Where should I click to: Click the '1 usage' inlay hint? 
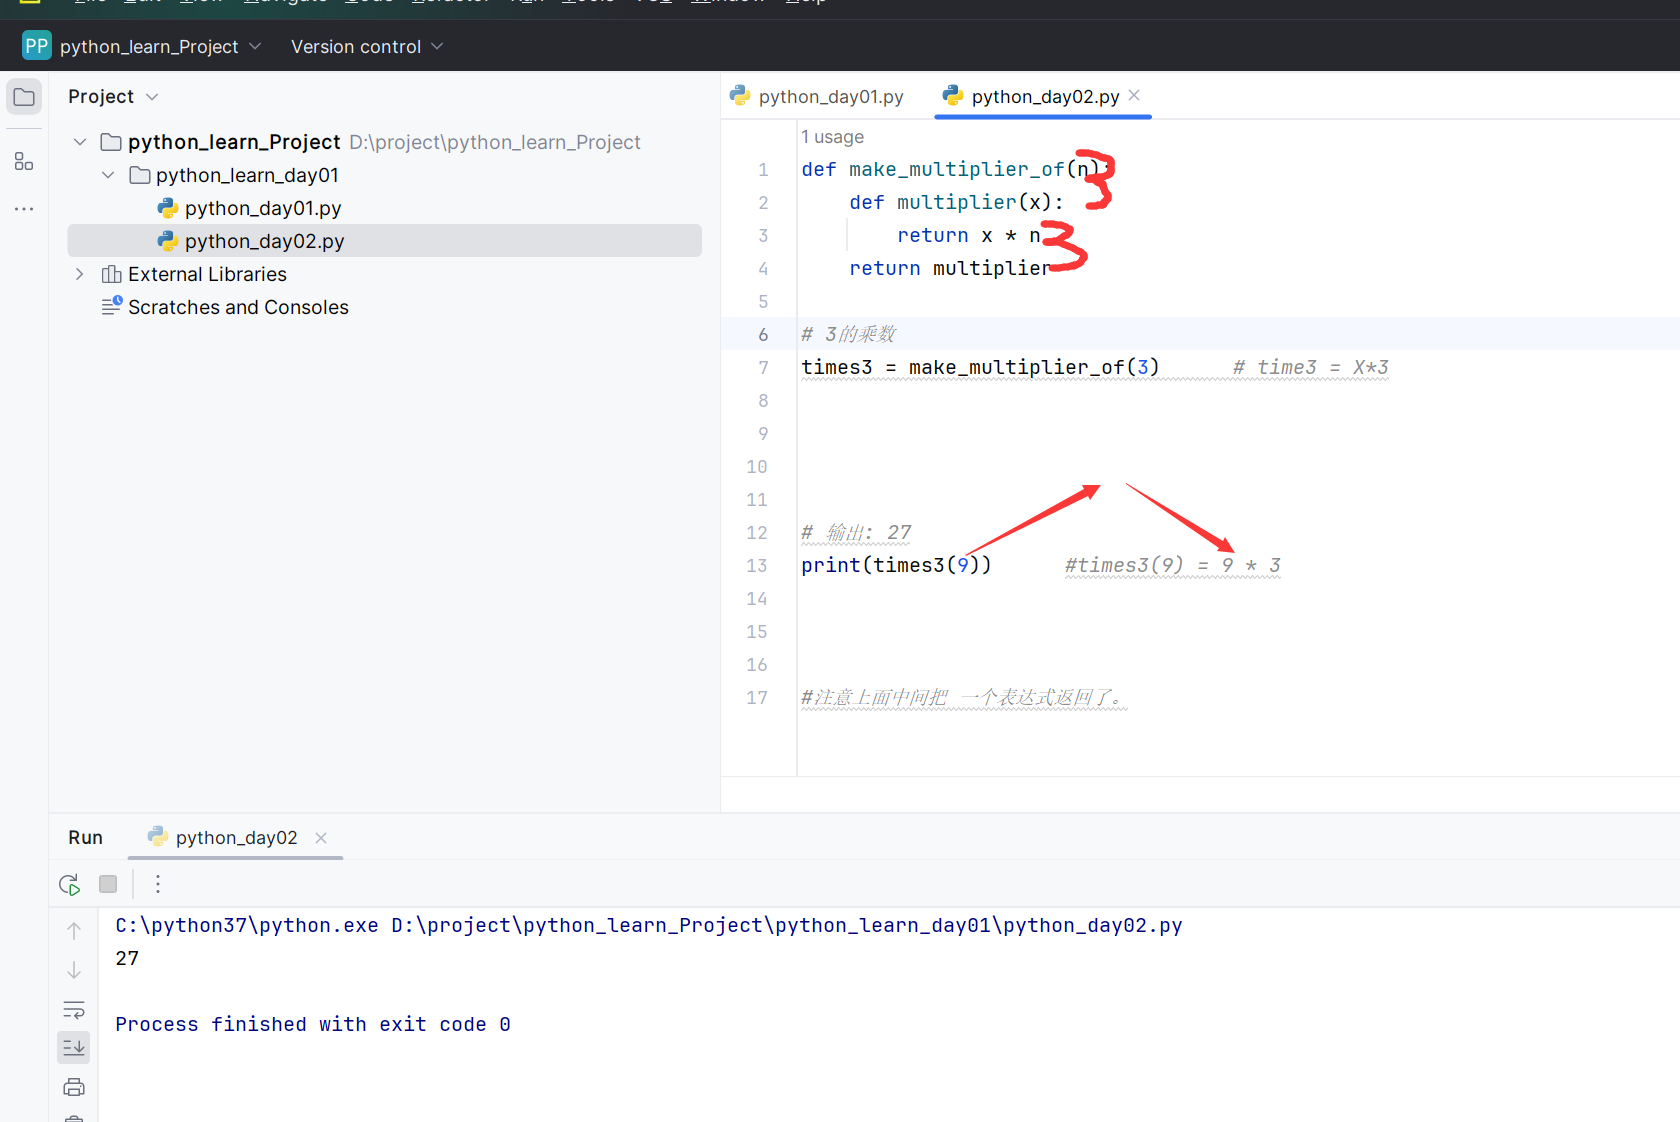click(x=832, y=137)
